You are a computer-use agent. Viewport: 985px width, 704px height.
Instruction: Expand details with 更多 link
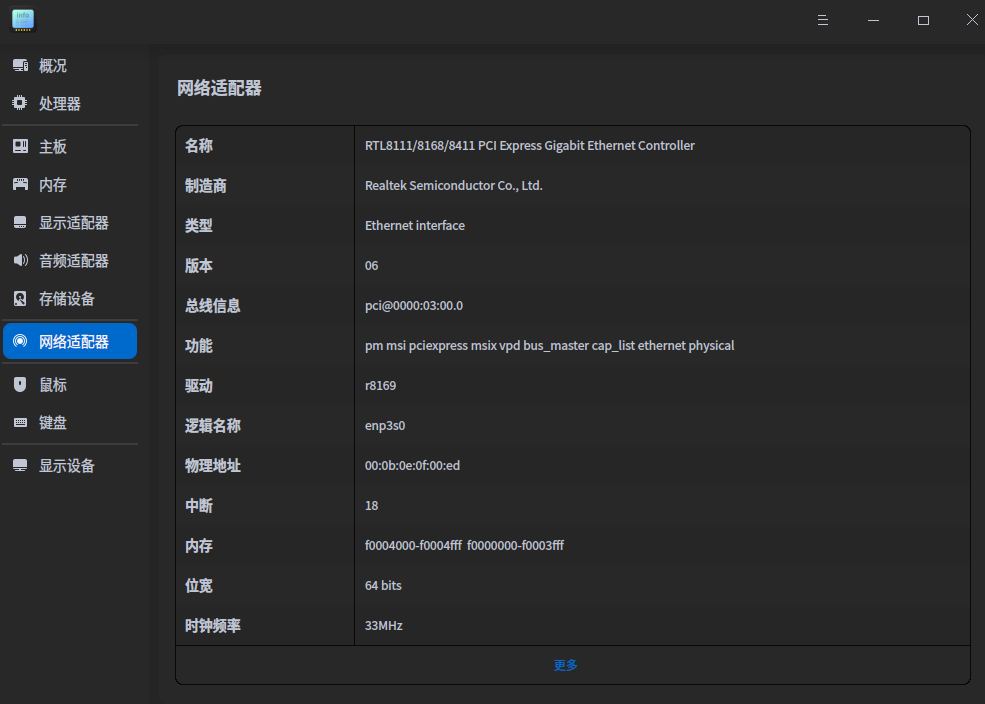pos(566,665)
